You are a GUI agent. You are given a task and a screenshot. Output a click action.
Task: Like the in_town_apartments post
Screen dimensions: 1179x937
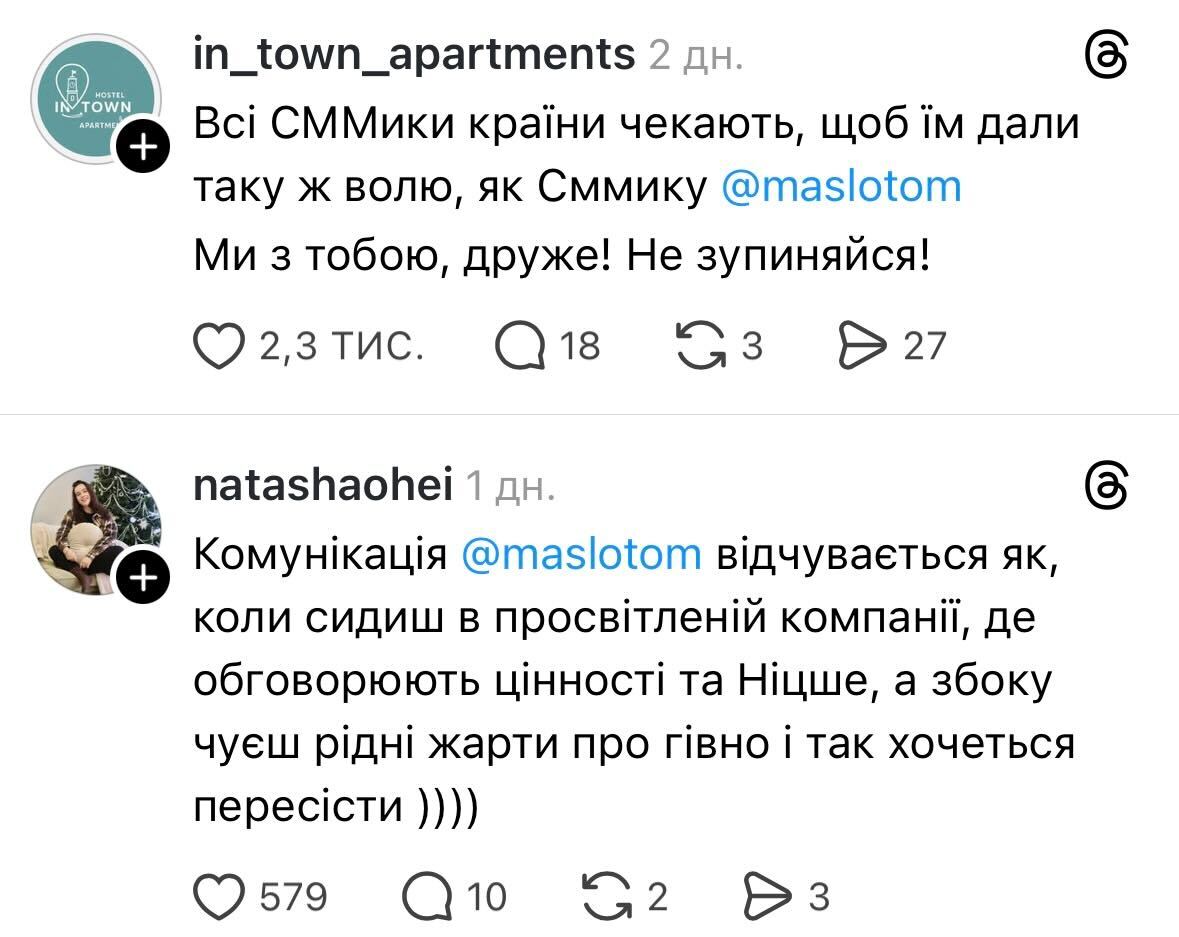tap(219, 346)
